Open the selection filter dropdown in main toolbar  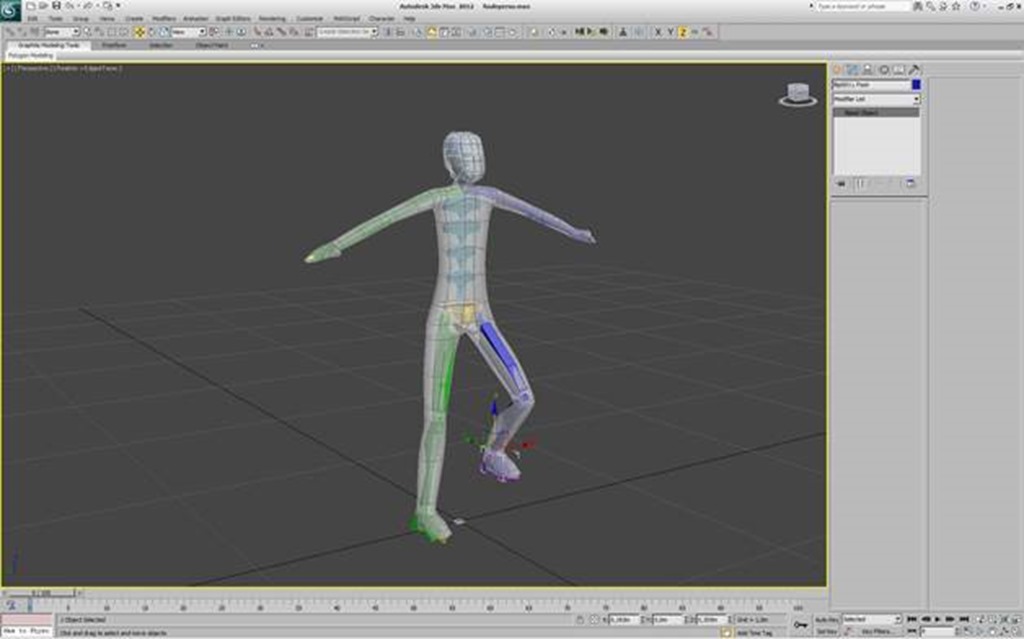pos(60,32)
